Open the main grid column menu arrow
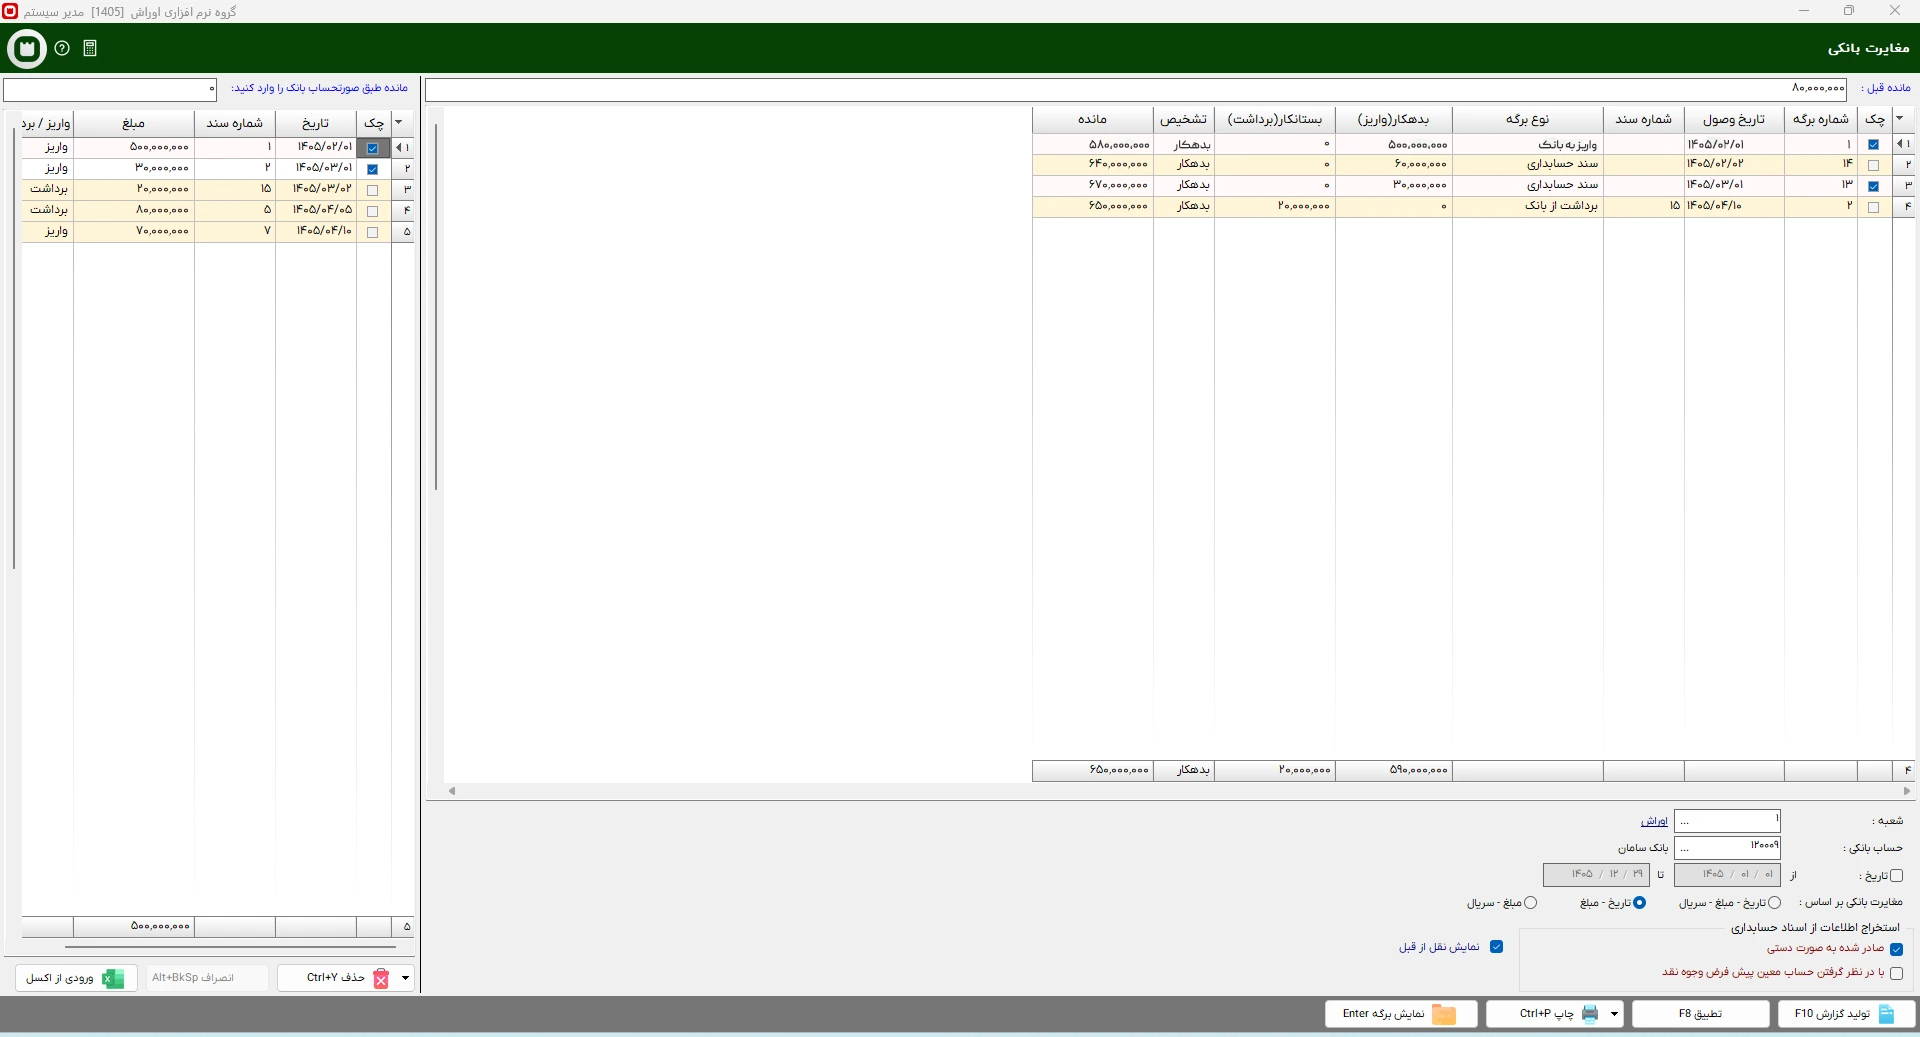The width and height of the screenshot is (1920, 1037). (x=1900, y=119)
